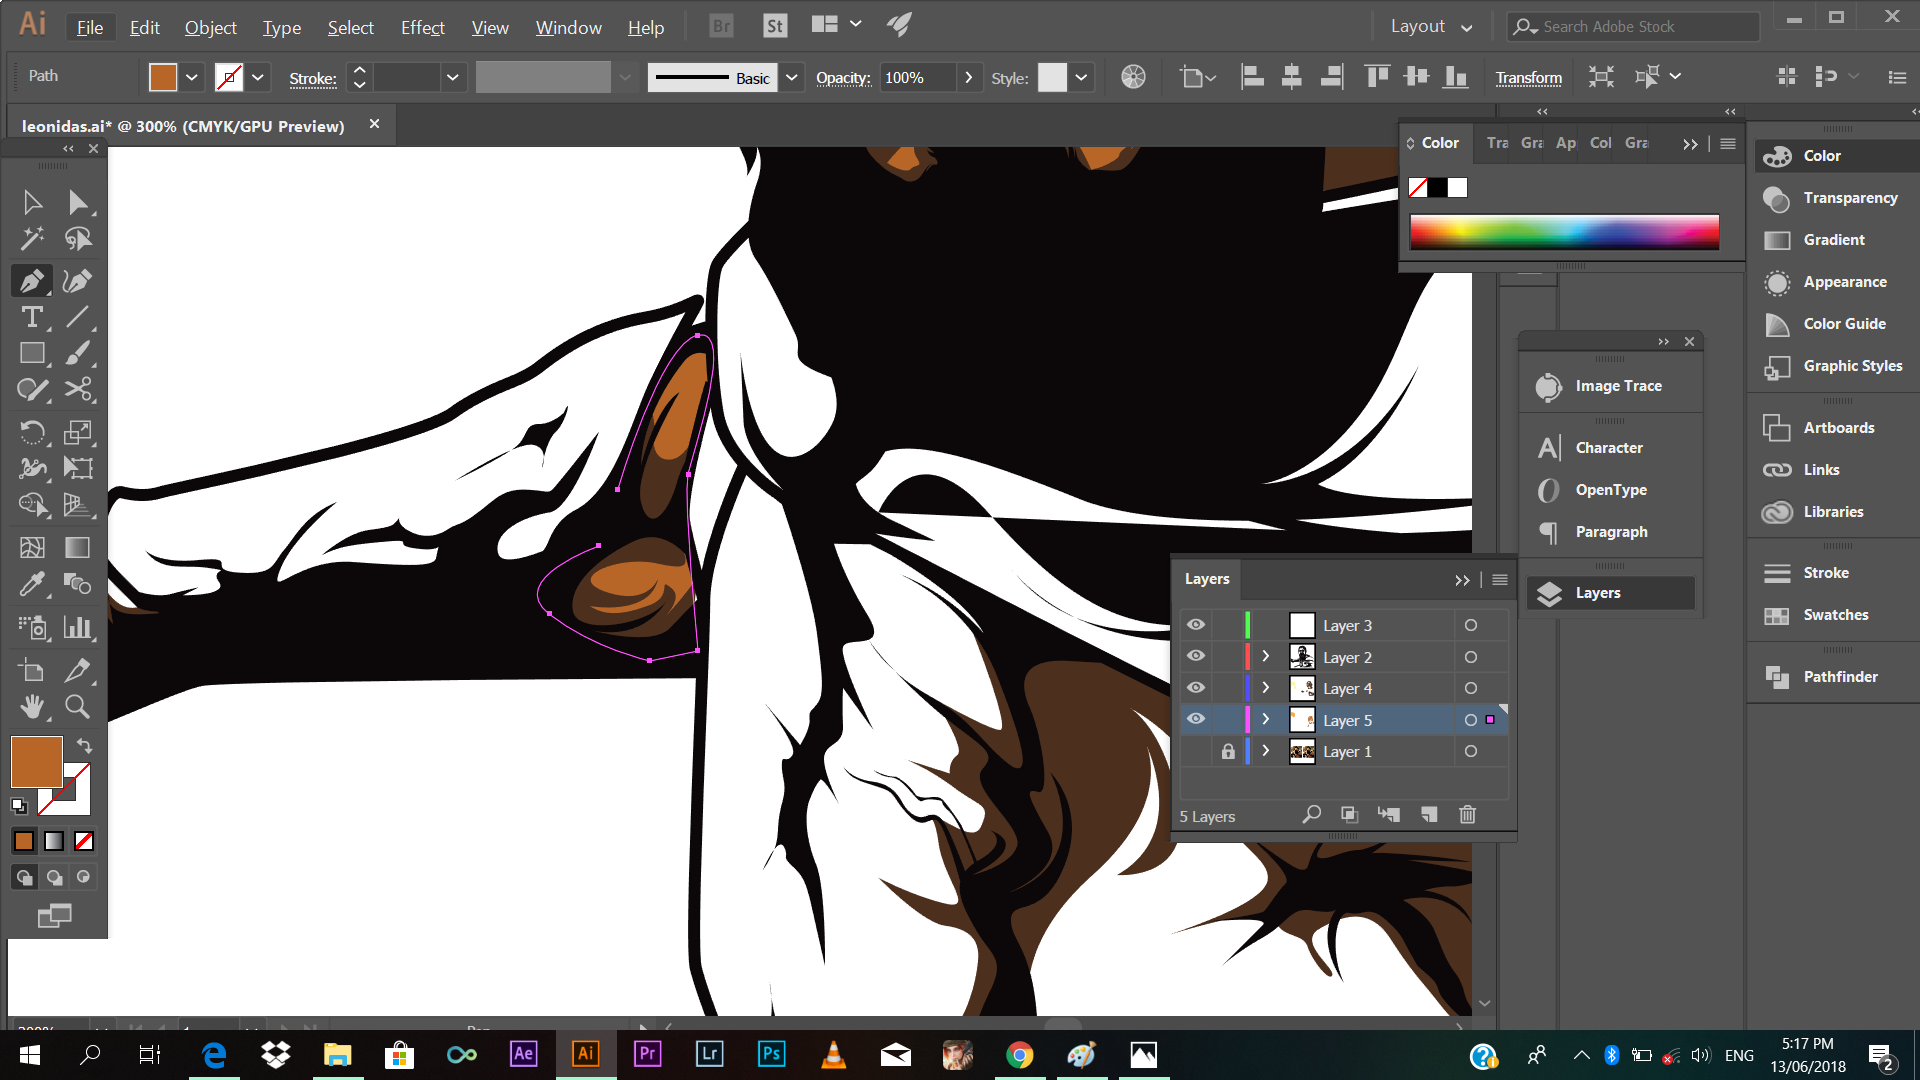The image size is (1920, 1080).
Task: Open the Image Trace panel button
Action: coord(1617,386)
